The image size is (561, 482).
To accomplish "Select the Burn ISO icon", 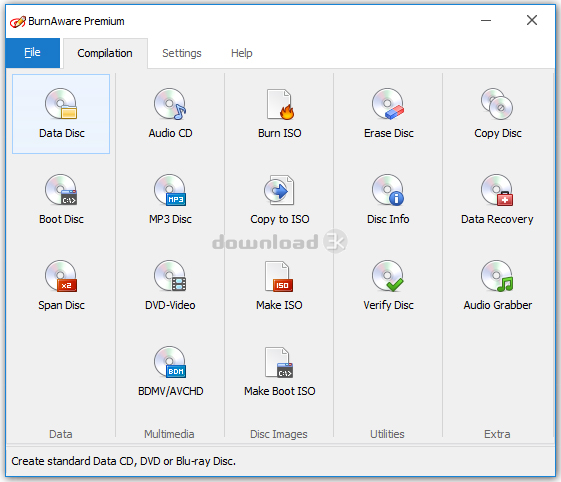I will 279,114.
